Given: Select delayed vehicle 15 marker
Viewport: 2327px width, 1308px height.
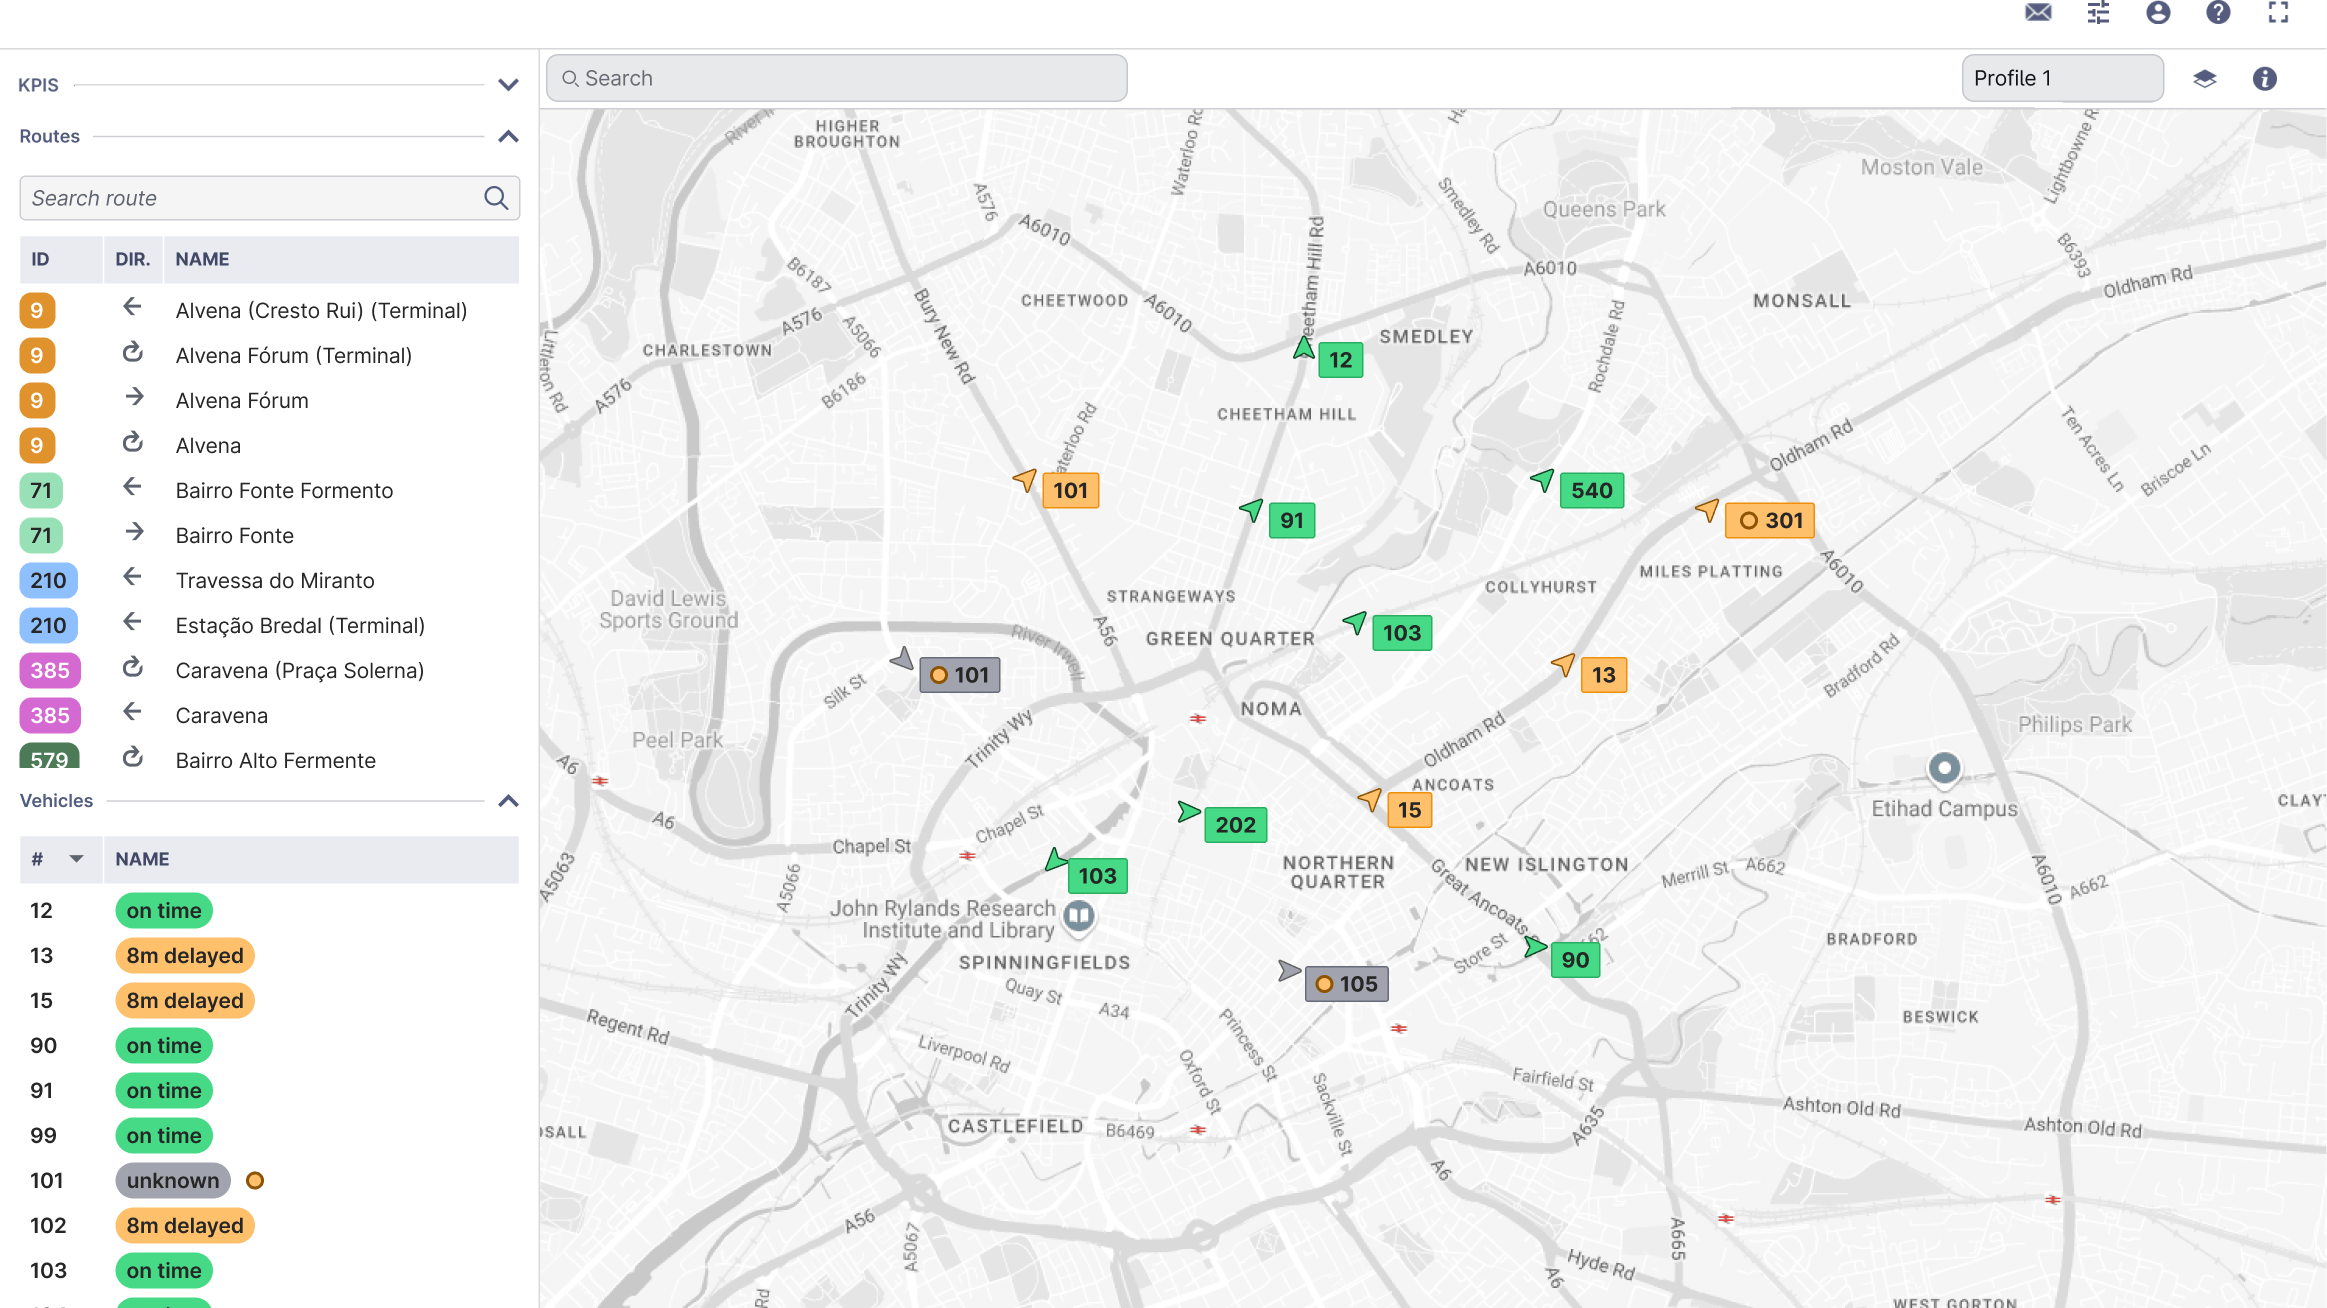Looking at the screenshot, I should pyautogui.click(x=1409, y=810).
